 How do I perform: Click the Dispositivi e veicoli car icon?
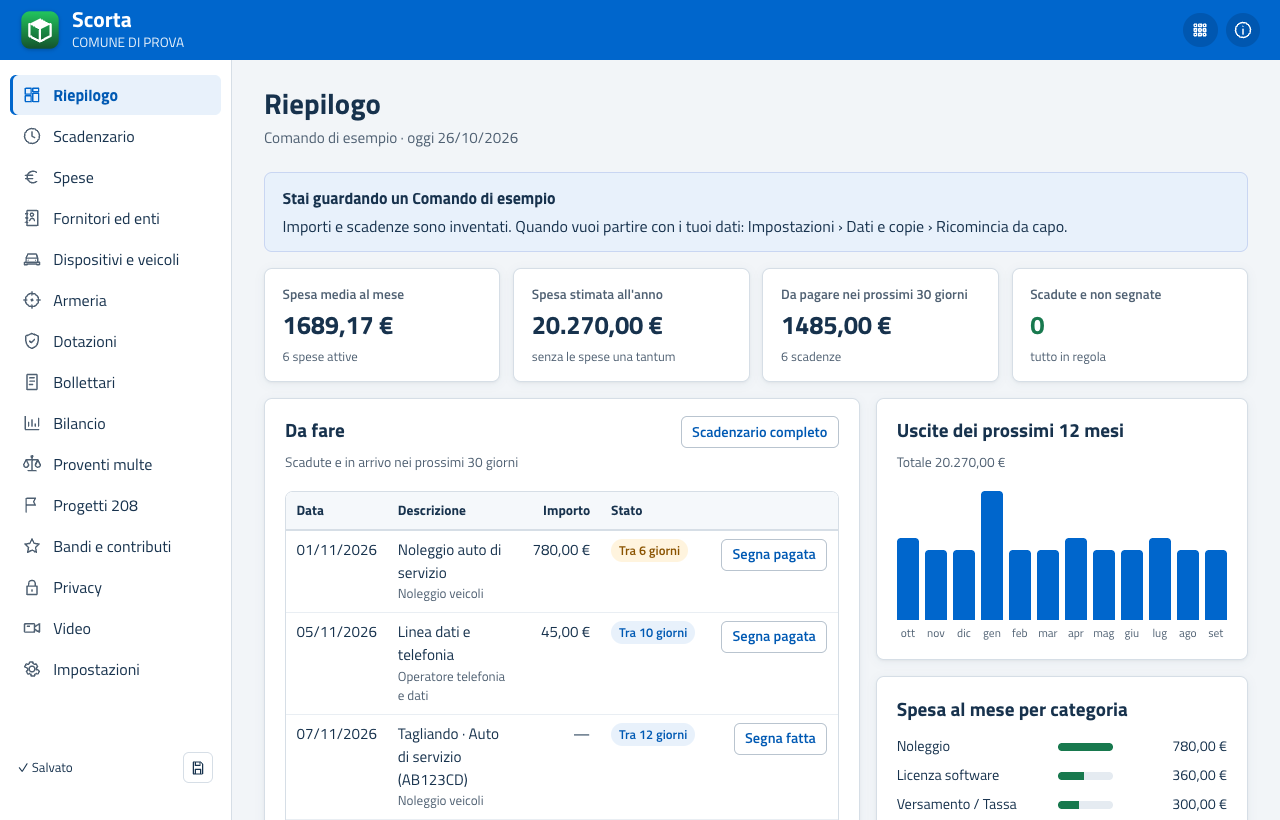click(x=32, y=259)
